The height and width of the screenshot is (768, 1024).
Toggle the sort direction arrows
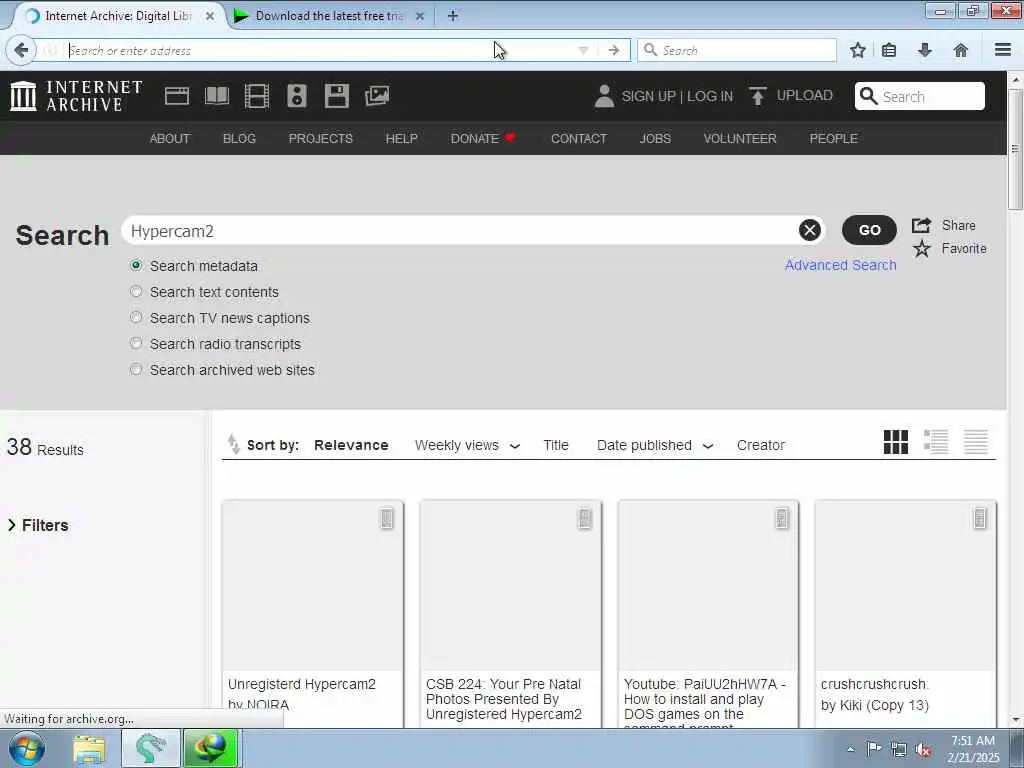pos(233,444)
